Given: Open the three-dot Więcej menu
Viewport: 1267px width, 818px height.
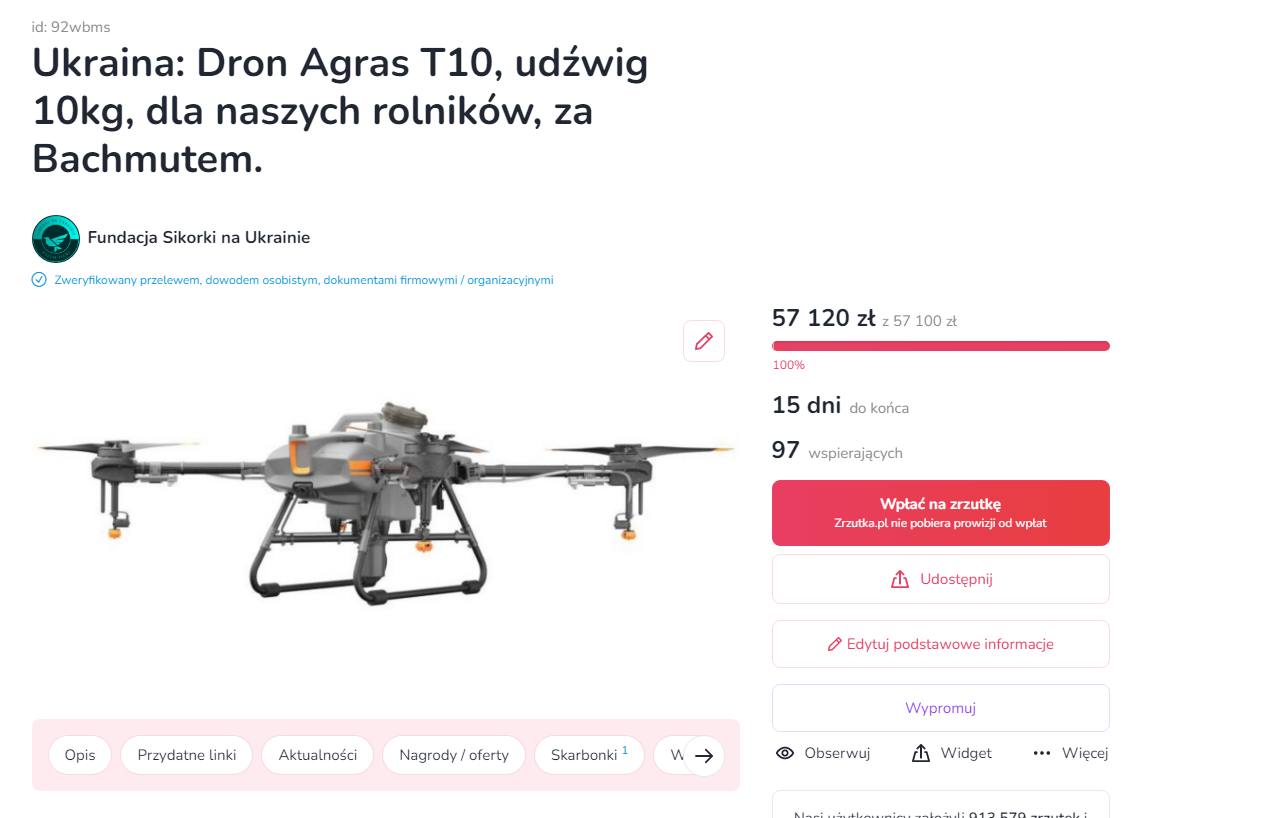Looking at the screenshot, I should tap(1042, 753).
